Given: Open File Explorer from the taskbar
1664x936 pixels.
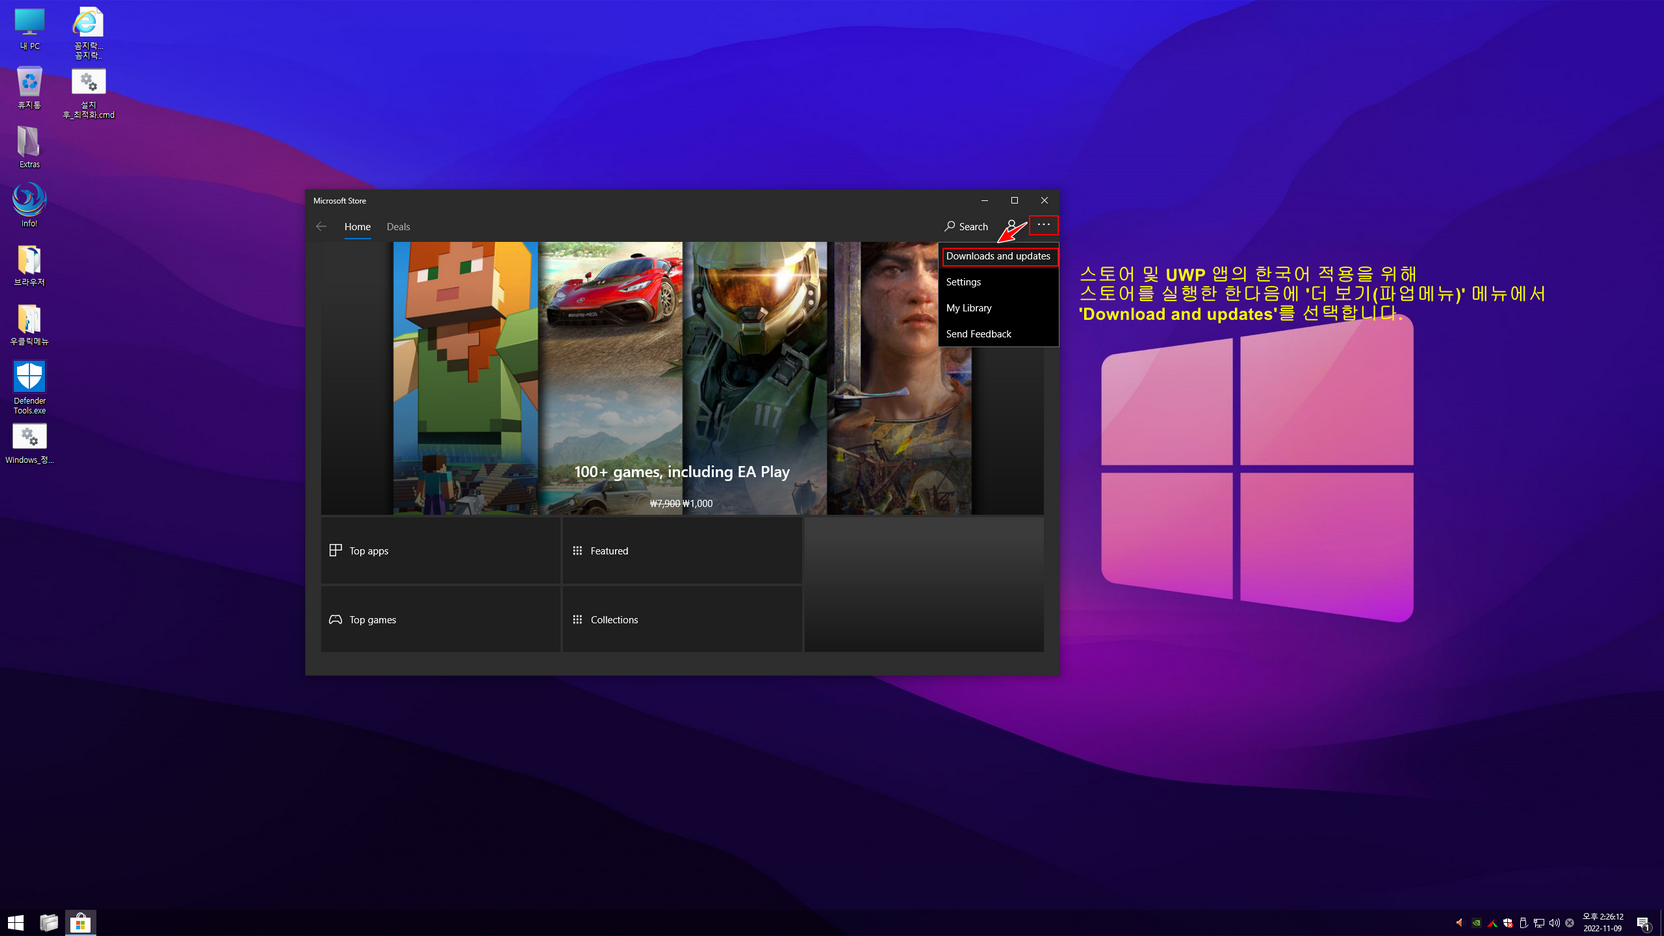Looking at the screenshot, I should pos(48,922).
